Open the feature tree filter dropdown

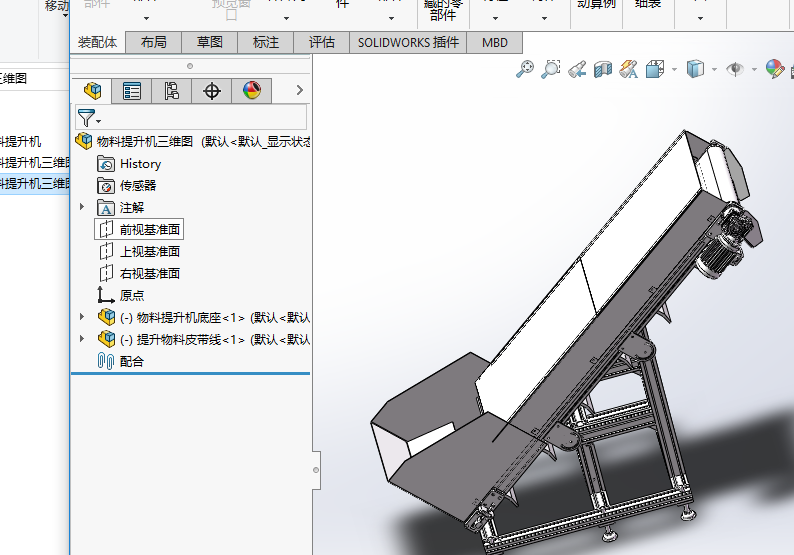click(x=90, y=118)
